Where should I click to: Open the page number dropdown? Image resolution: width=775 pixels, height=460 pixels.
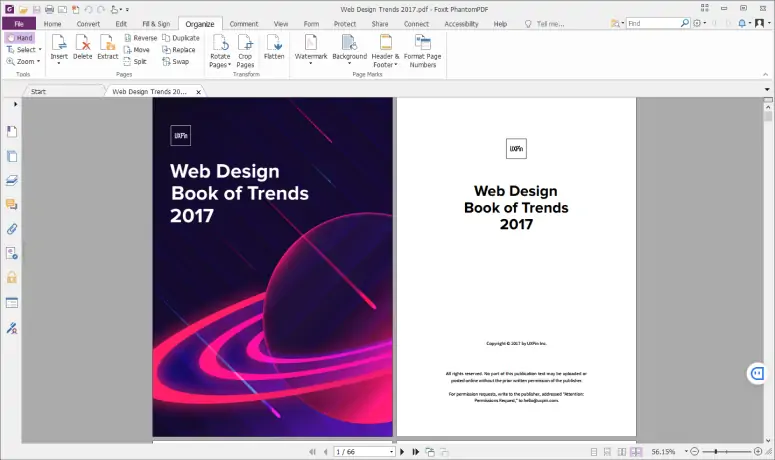pyautogui.click(x=390, y=452)
